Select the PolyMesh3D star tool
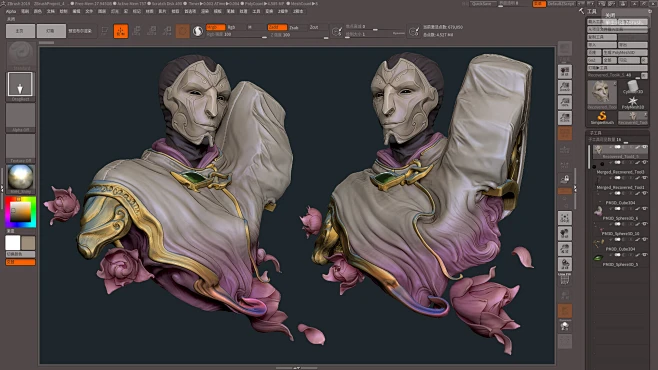 (x=633, y=102)
